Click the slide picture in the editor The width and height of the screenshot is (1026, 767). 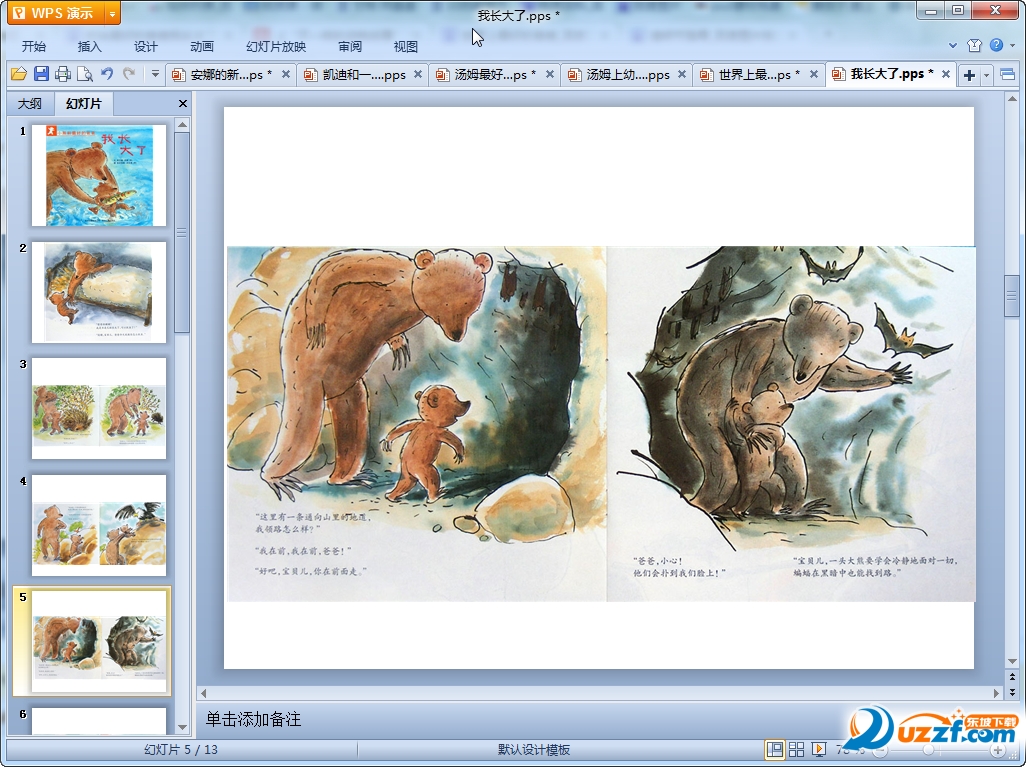coord(601,423)
